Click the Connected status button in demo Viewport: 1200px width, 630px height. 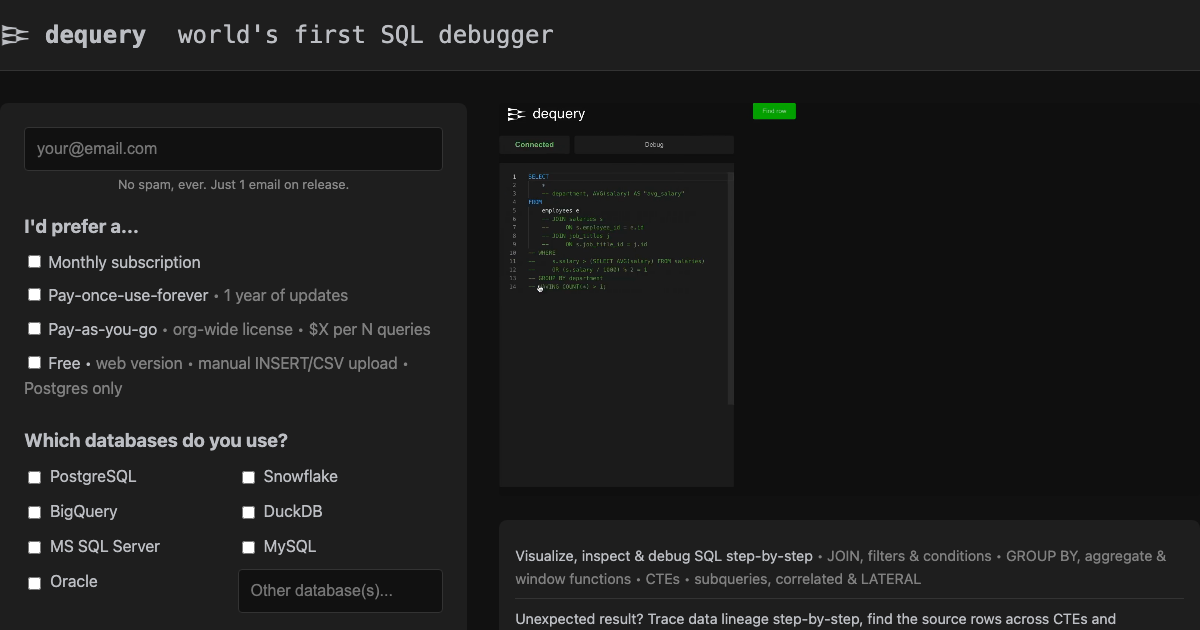(534, 145)
